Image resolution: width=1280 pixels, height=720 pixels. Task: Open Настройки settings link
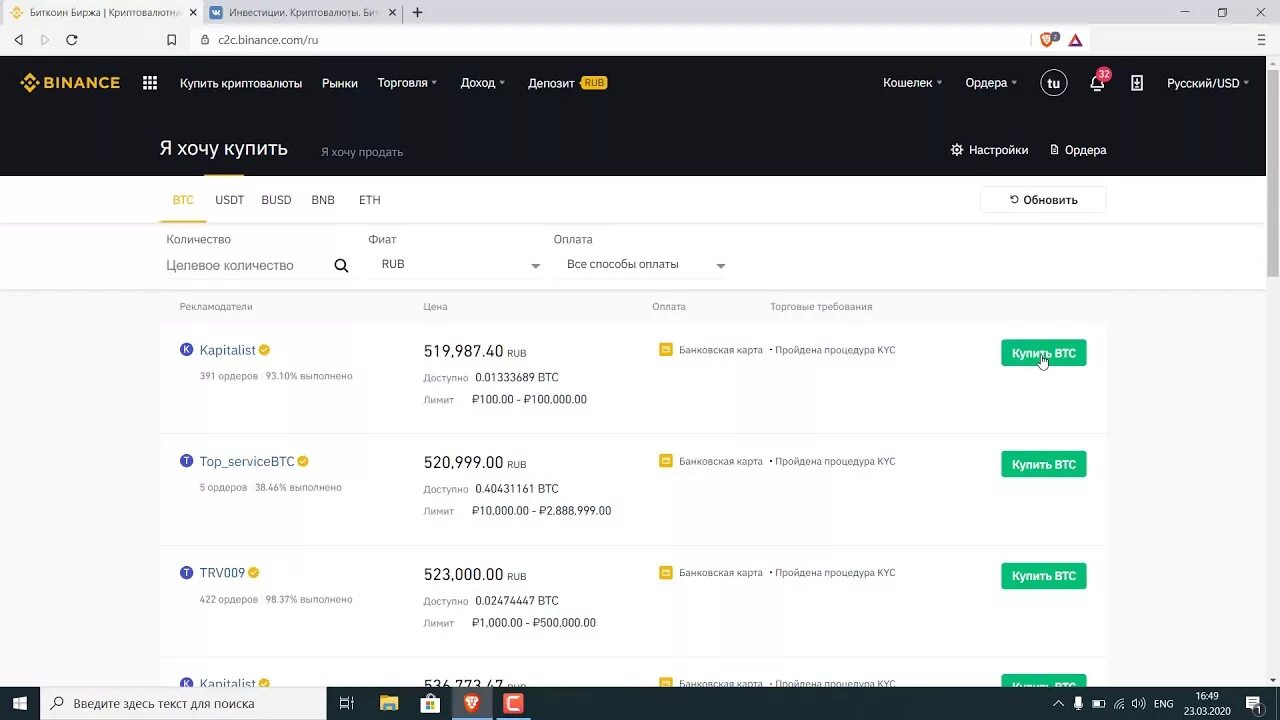(x=989, y=150)
